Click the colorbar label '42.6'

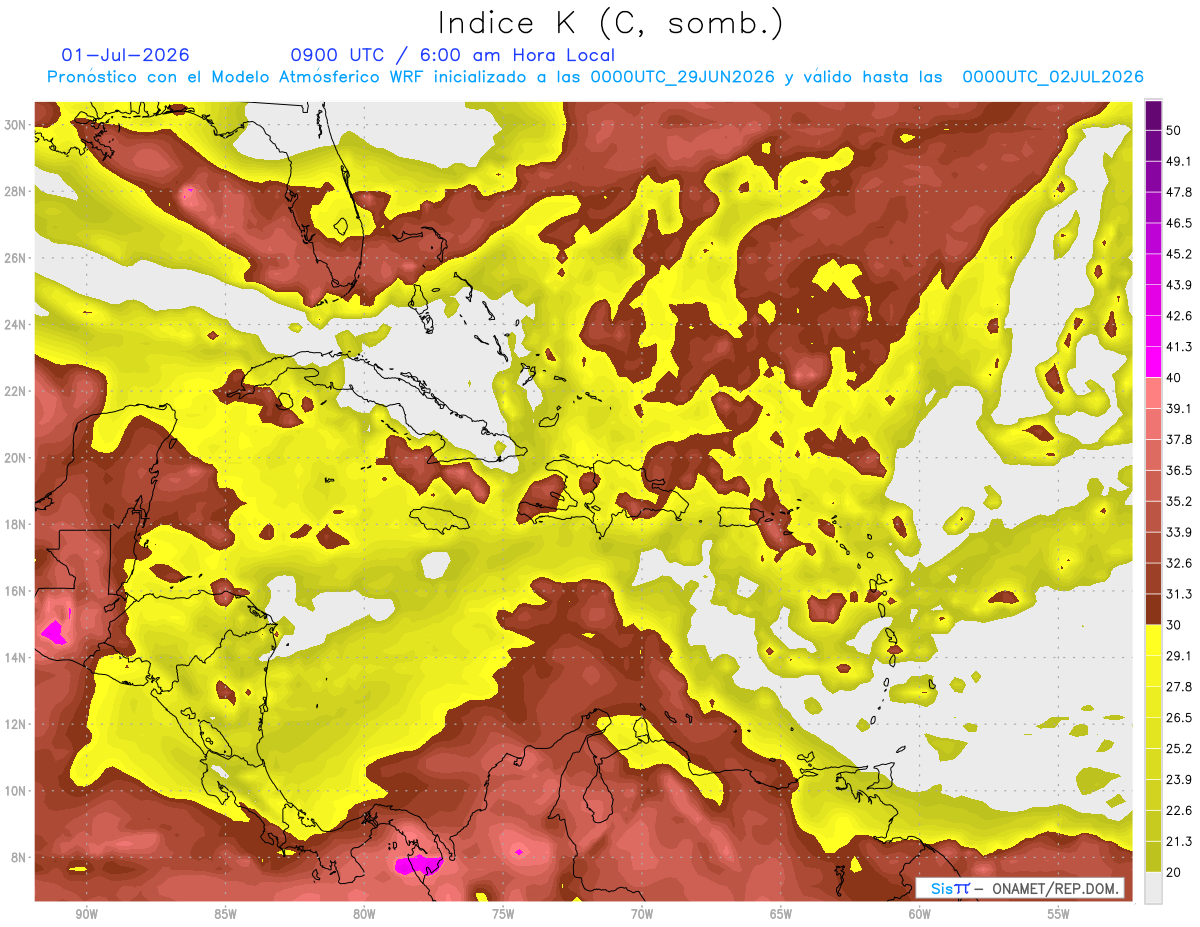click(1178, 316)
